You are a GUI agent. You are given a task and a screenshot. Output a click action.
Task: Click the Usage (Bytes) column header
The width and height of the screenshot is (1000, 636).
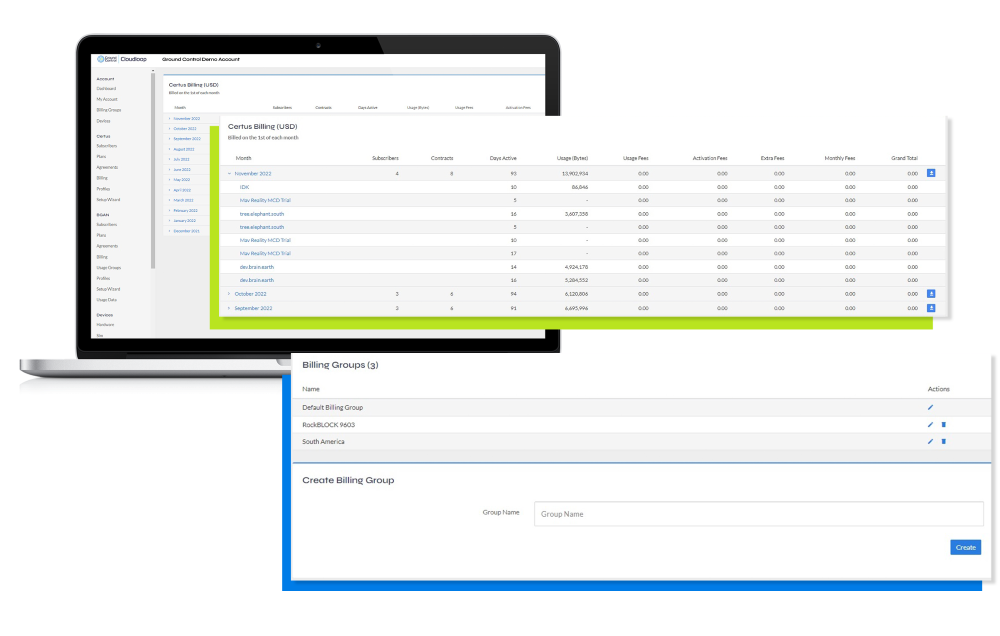point(573,158)
